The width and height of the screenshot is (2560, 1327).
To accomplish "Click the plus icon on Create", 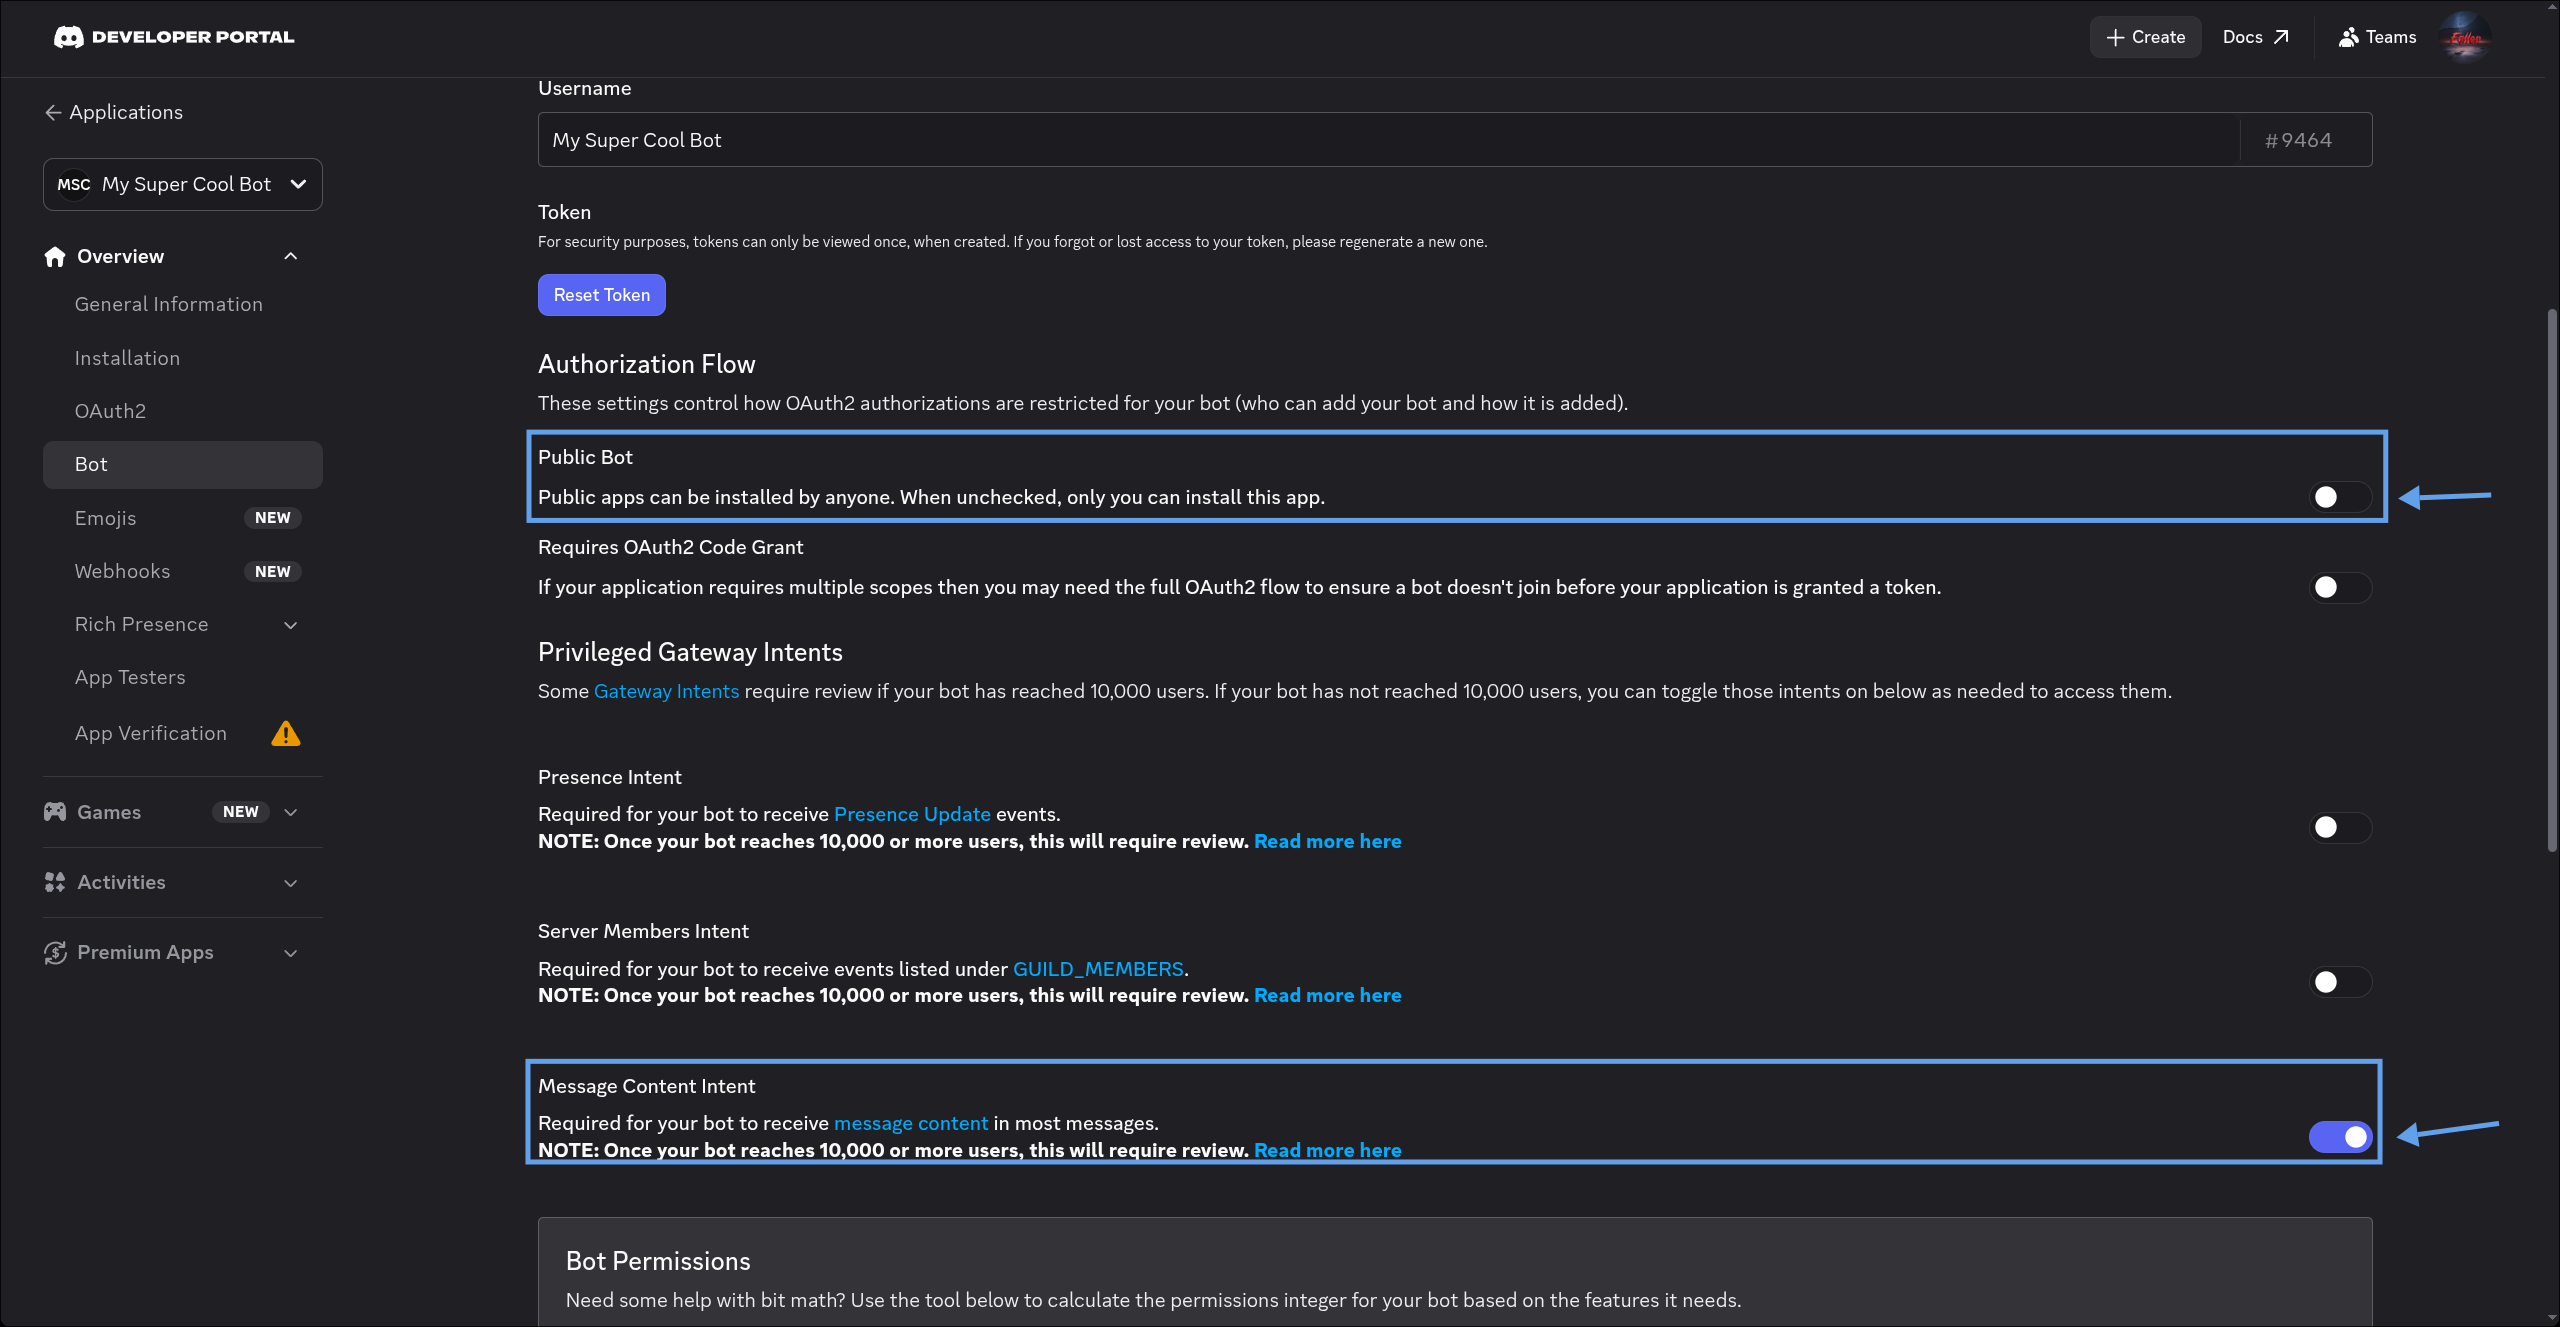I will (x=2115, y=38).
